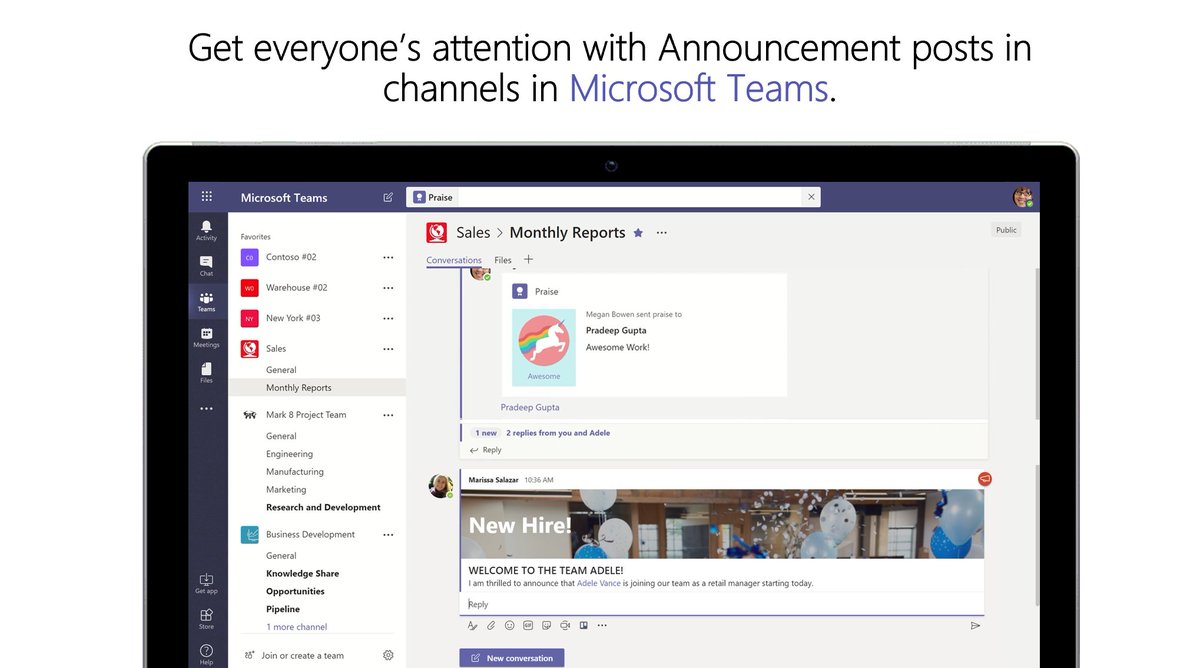Clear the Praise search box with X
Viewport: 1200px width, 668px height.
pyautogui.click(x=811, y=197)
